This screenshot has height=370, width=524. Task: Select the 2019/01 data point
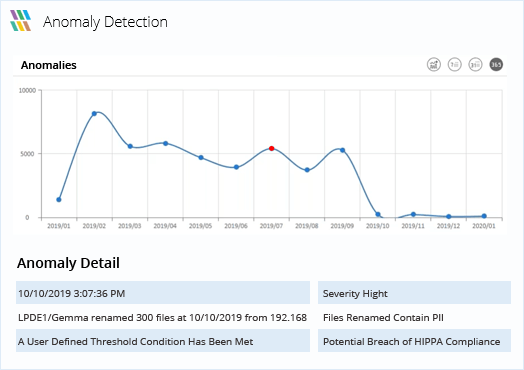[59, 200]
